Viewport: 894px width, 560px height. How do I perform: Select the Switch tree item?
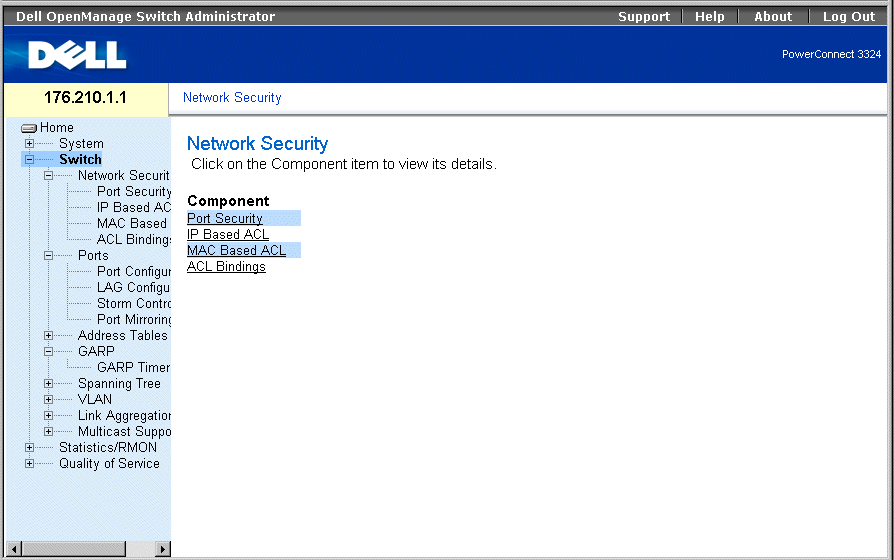click(x=80, y=159)
